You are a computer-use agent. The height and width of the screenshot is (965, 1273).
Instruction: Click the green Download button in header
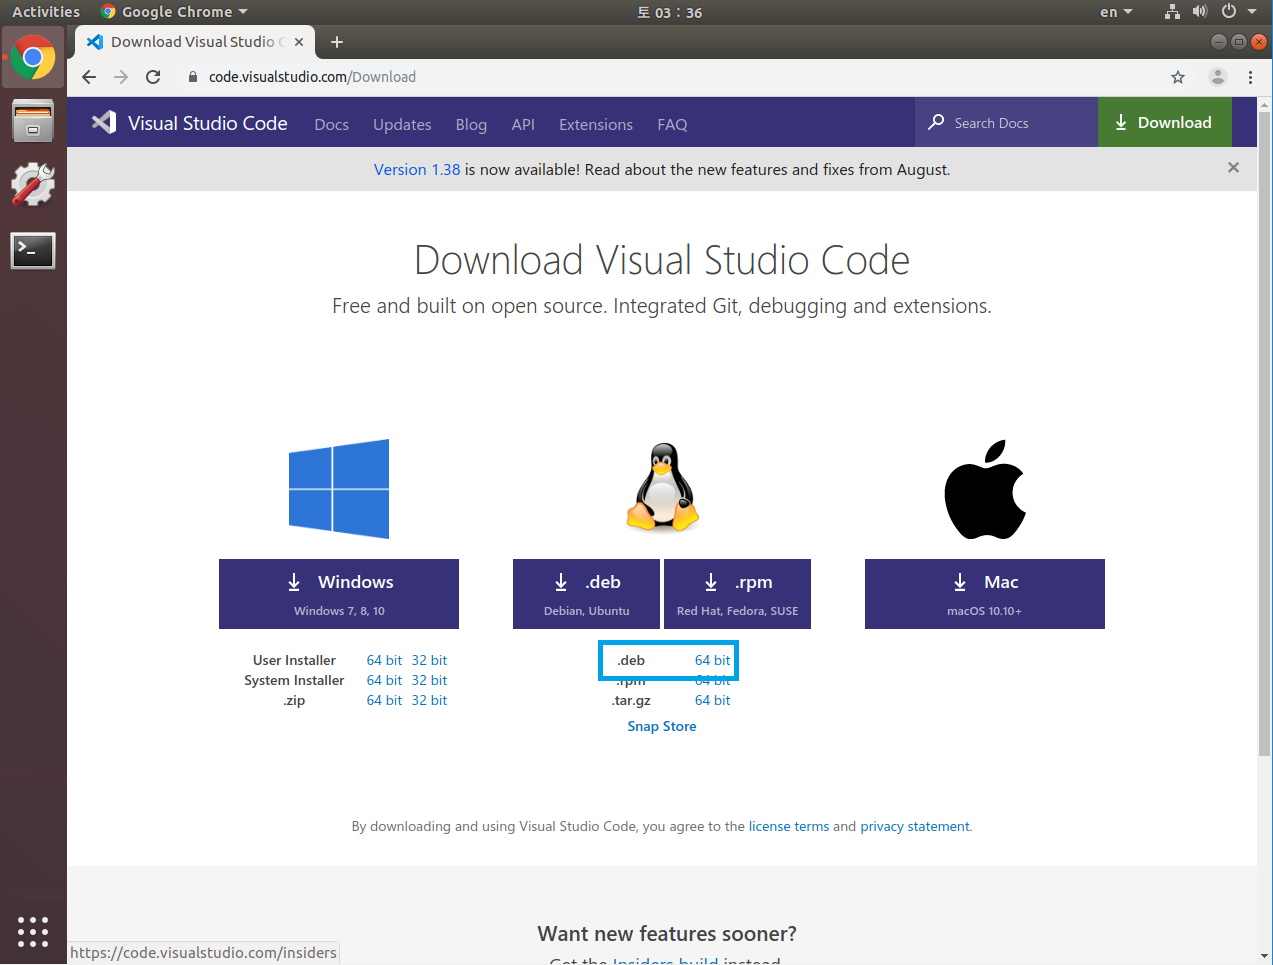coord(1164,122)
